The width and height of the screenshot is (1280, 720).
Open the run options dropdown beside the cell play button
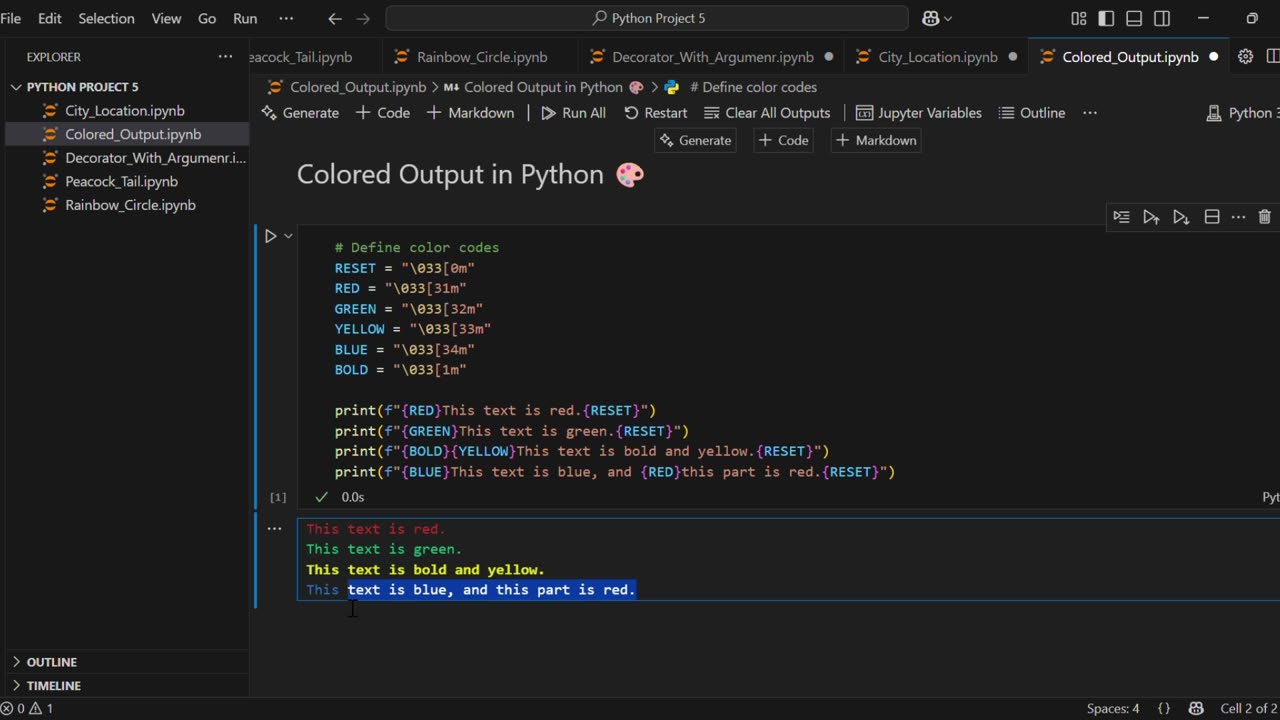288,236
